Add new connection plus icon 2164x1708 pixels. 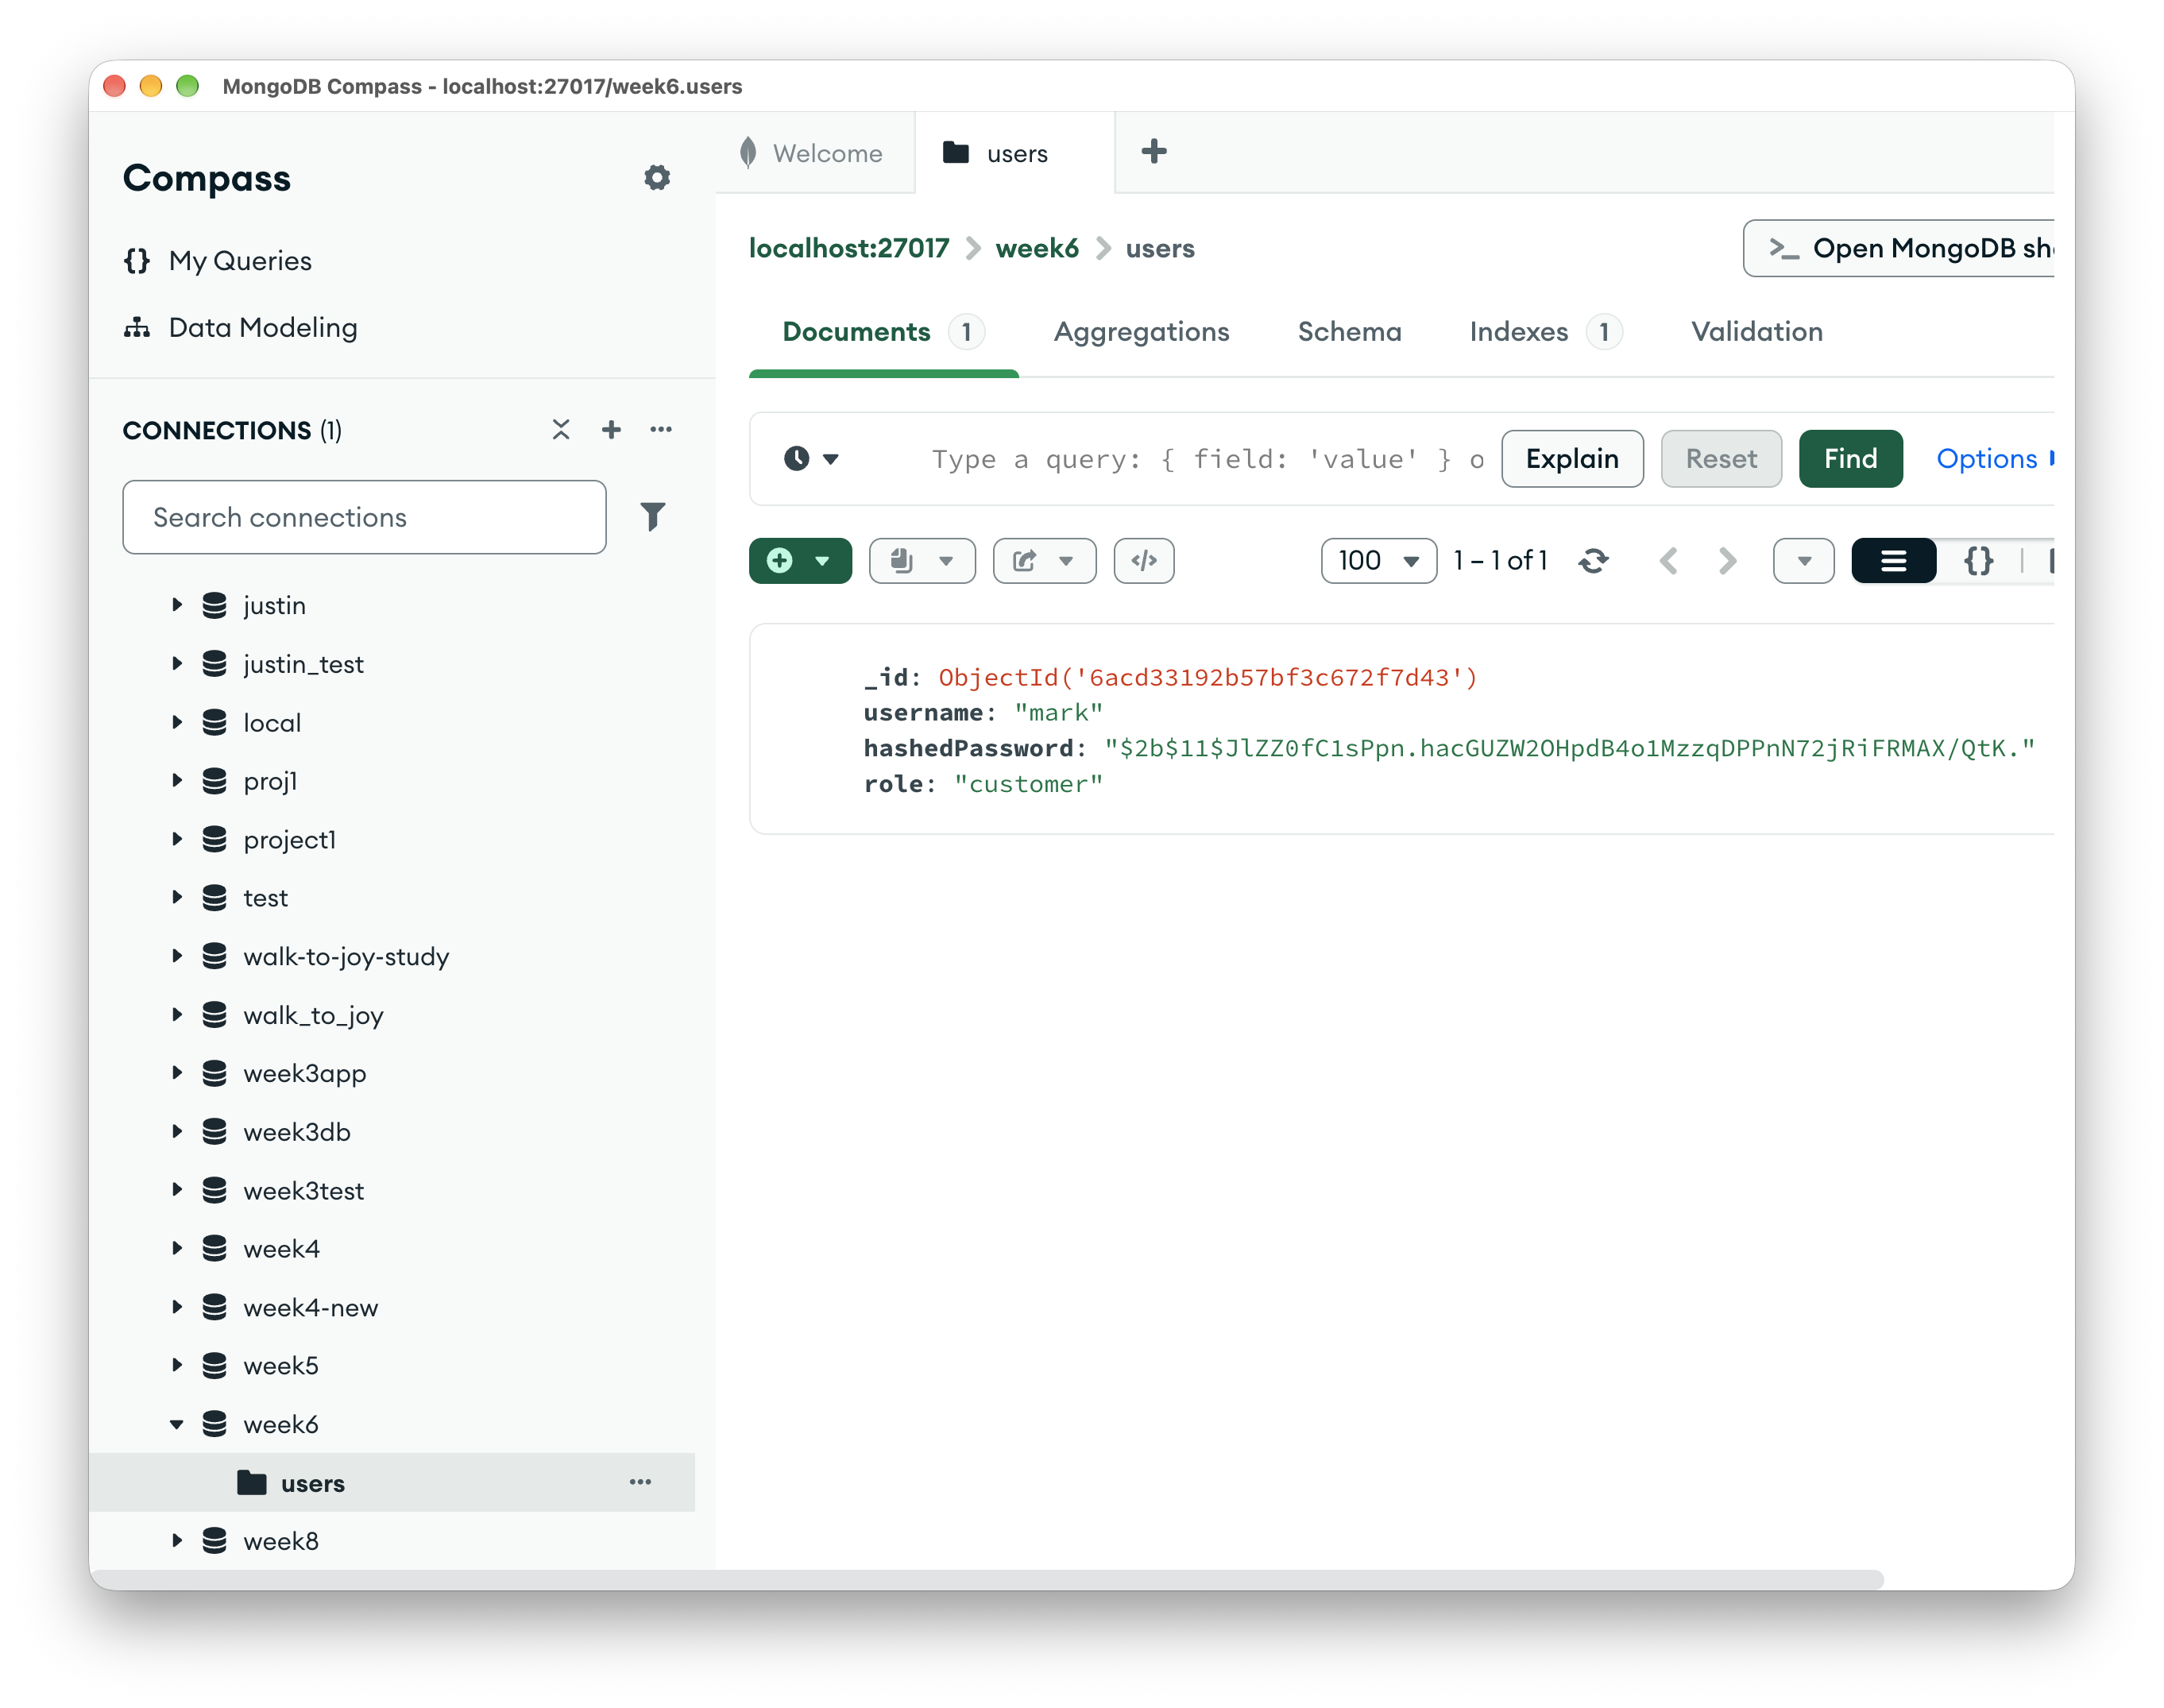(x=611, y=430)
